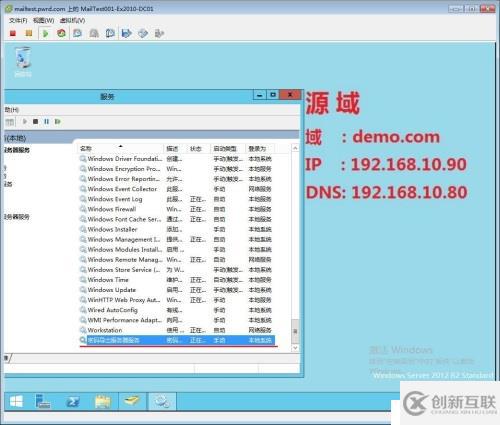
Task: Click the pause service icon
Action: (46, 122)
